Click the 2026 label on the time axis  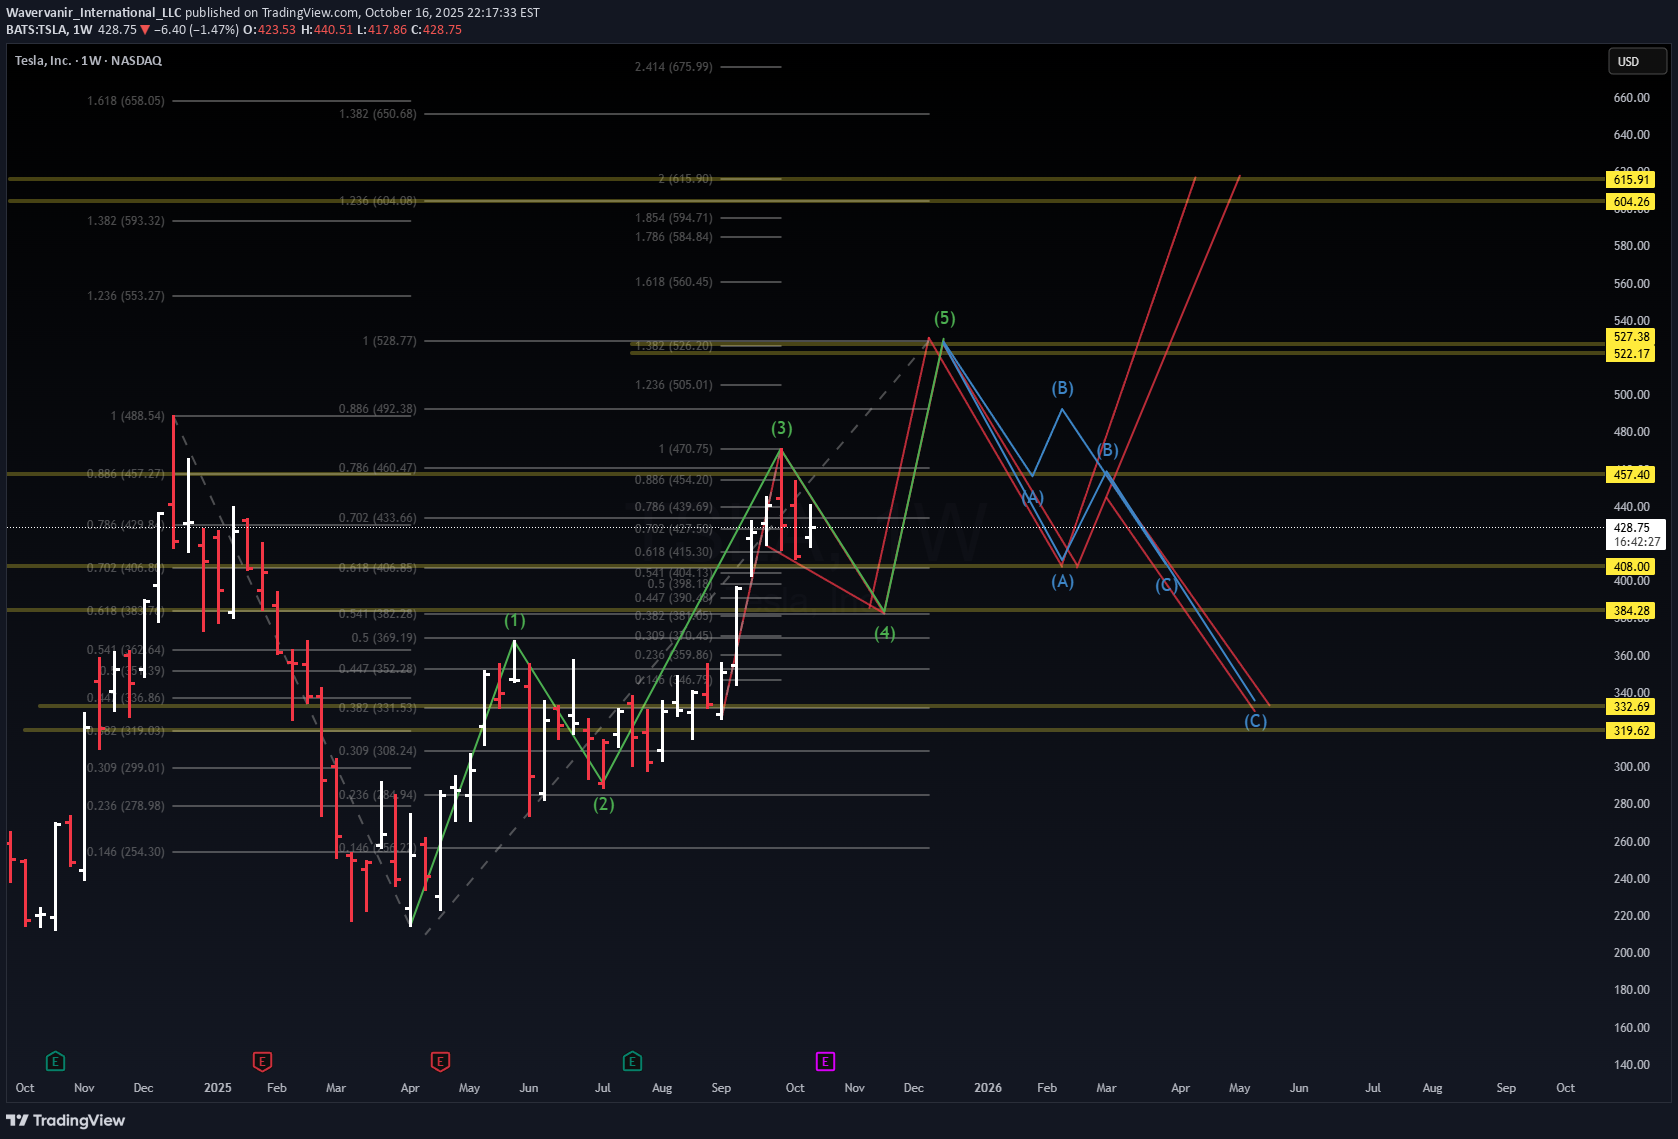pyautogui.click(x=987, y=1088)
